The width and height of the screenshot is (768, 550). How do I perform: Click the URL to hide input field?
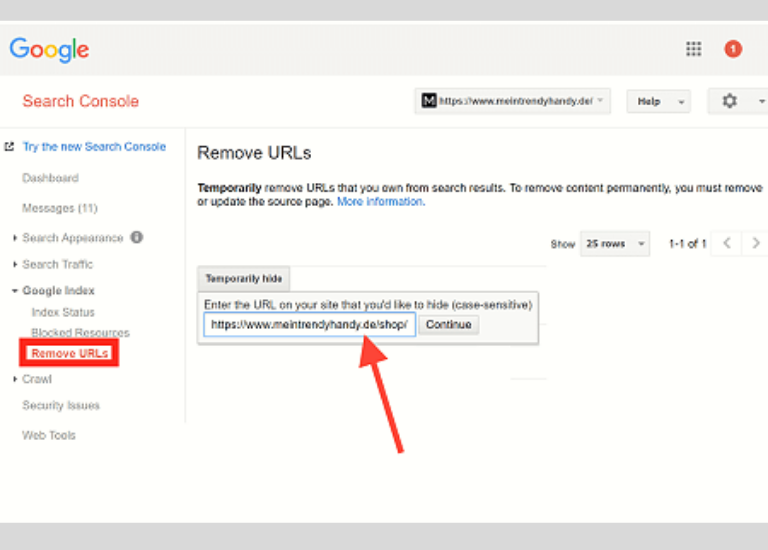(310, 325)
